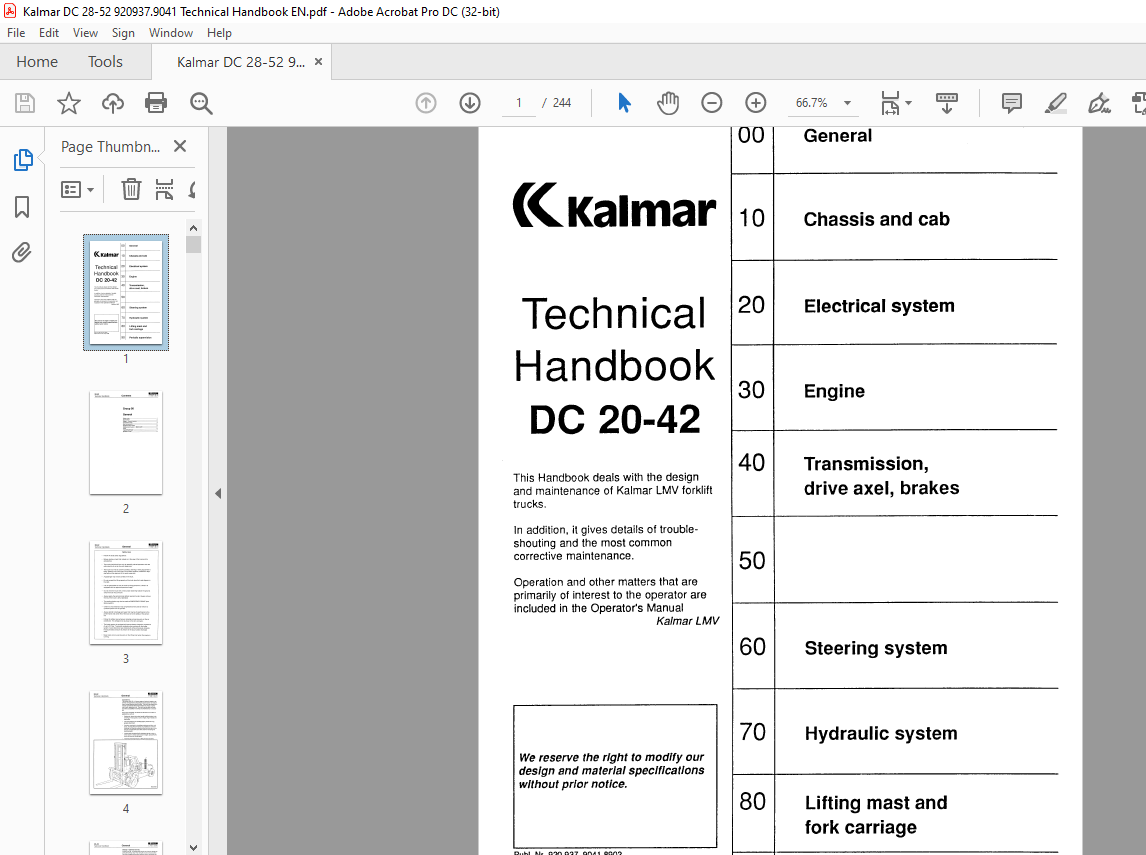Close the Kalmar document tab

[318, 62]
